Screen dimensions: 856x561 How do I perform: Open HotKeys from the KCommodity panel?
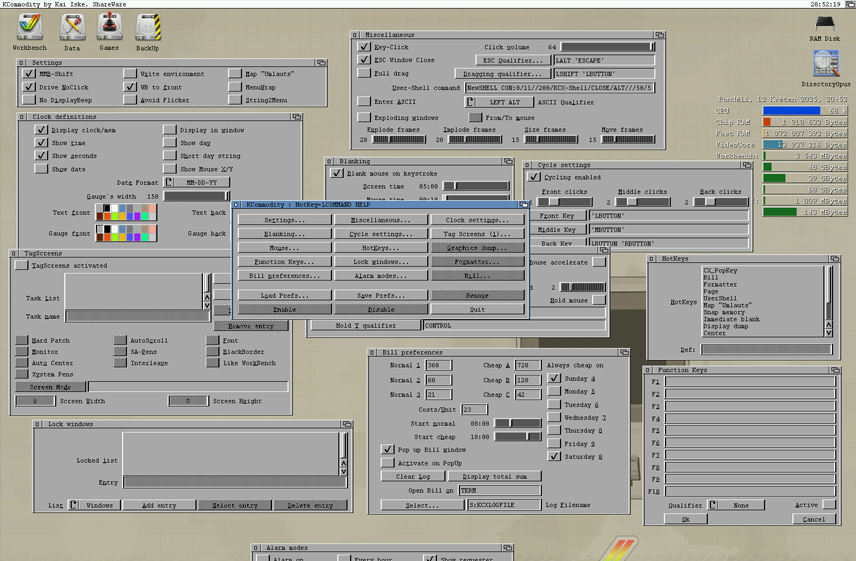point(380,248)
